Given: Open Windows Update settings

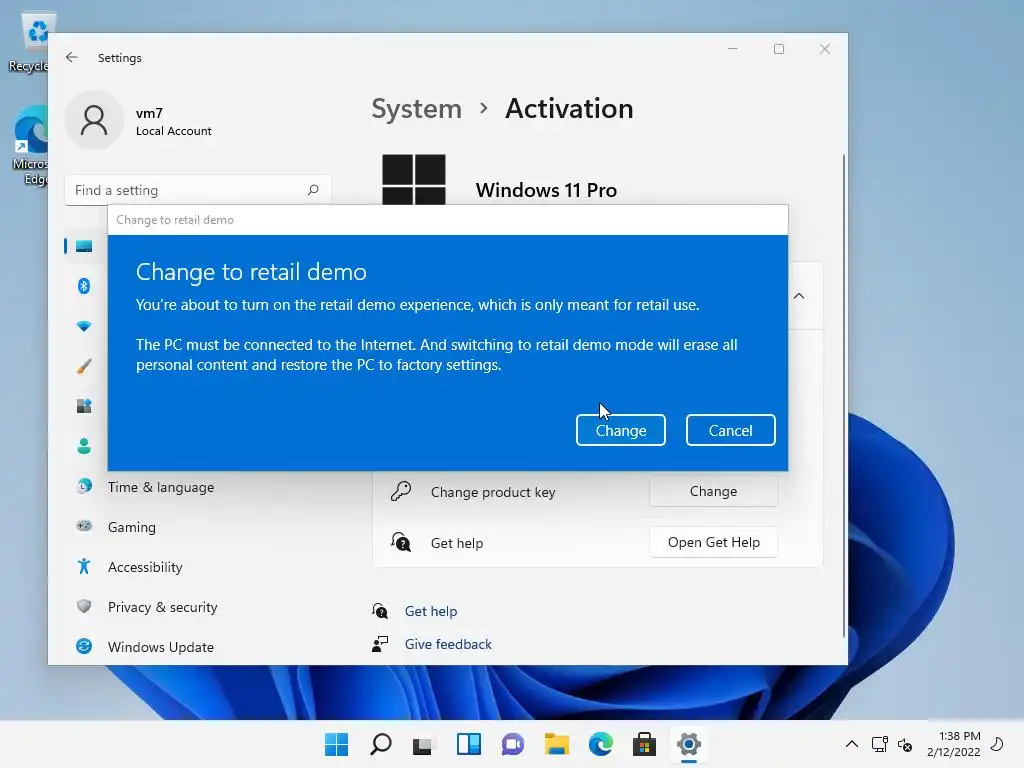Looking at the screenshot, I should [x=161, y=647].
